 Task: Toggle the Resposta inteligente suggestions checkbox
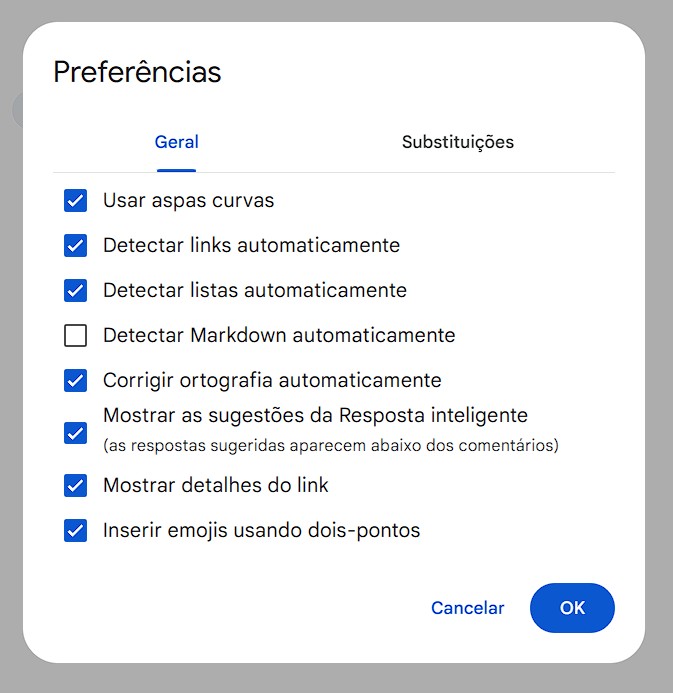pos(75,433)
